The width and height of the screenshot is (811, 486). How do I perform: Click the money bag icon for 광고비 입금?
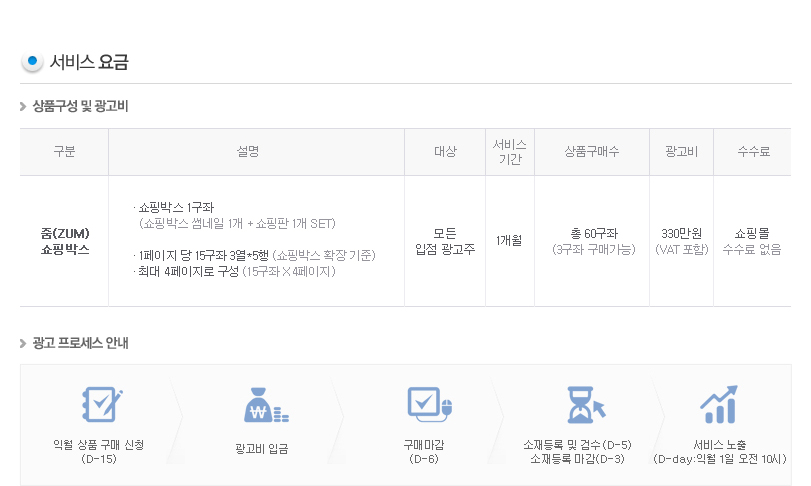(266, 405)
